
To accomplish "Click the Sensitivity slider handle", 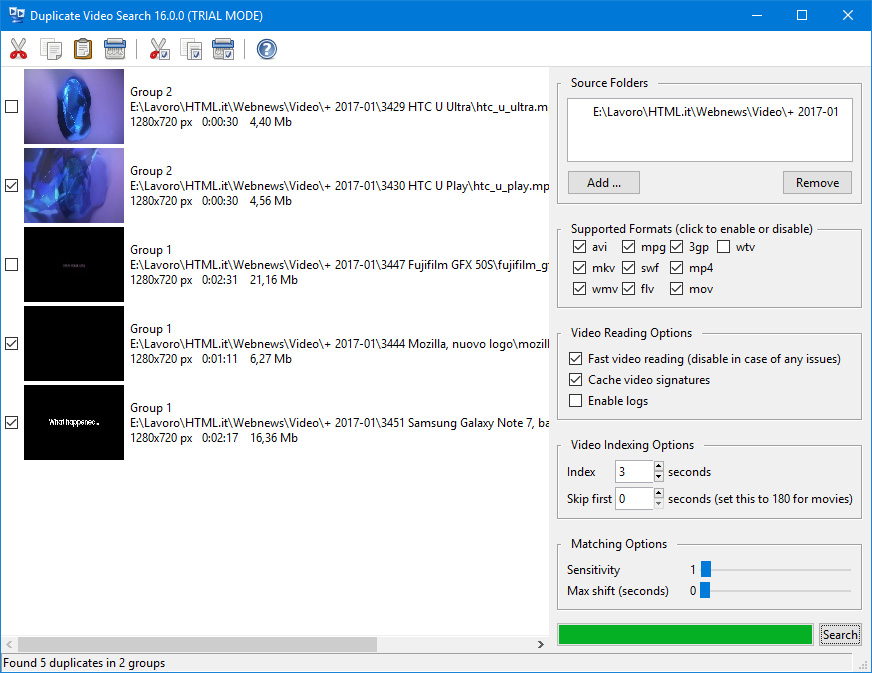I will [705, 570].
